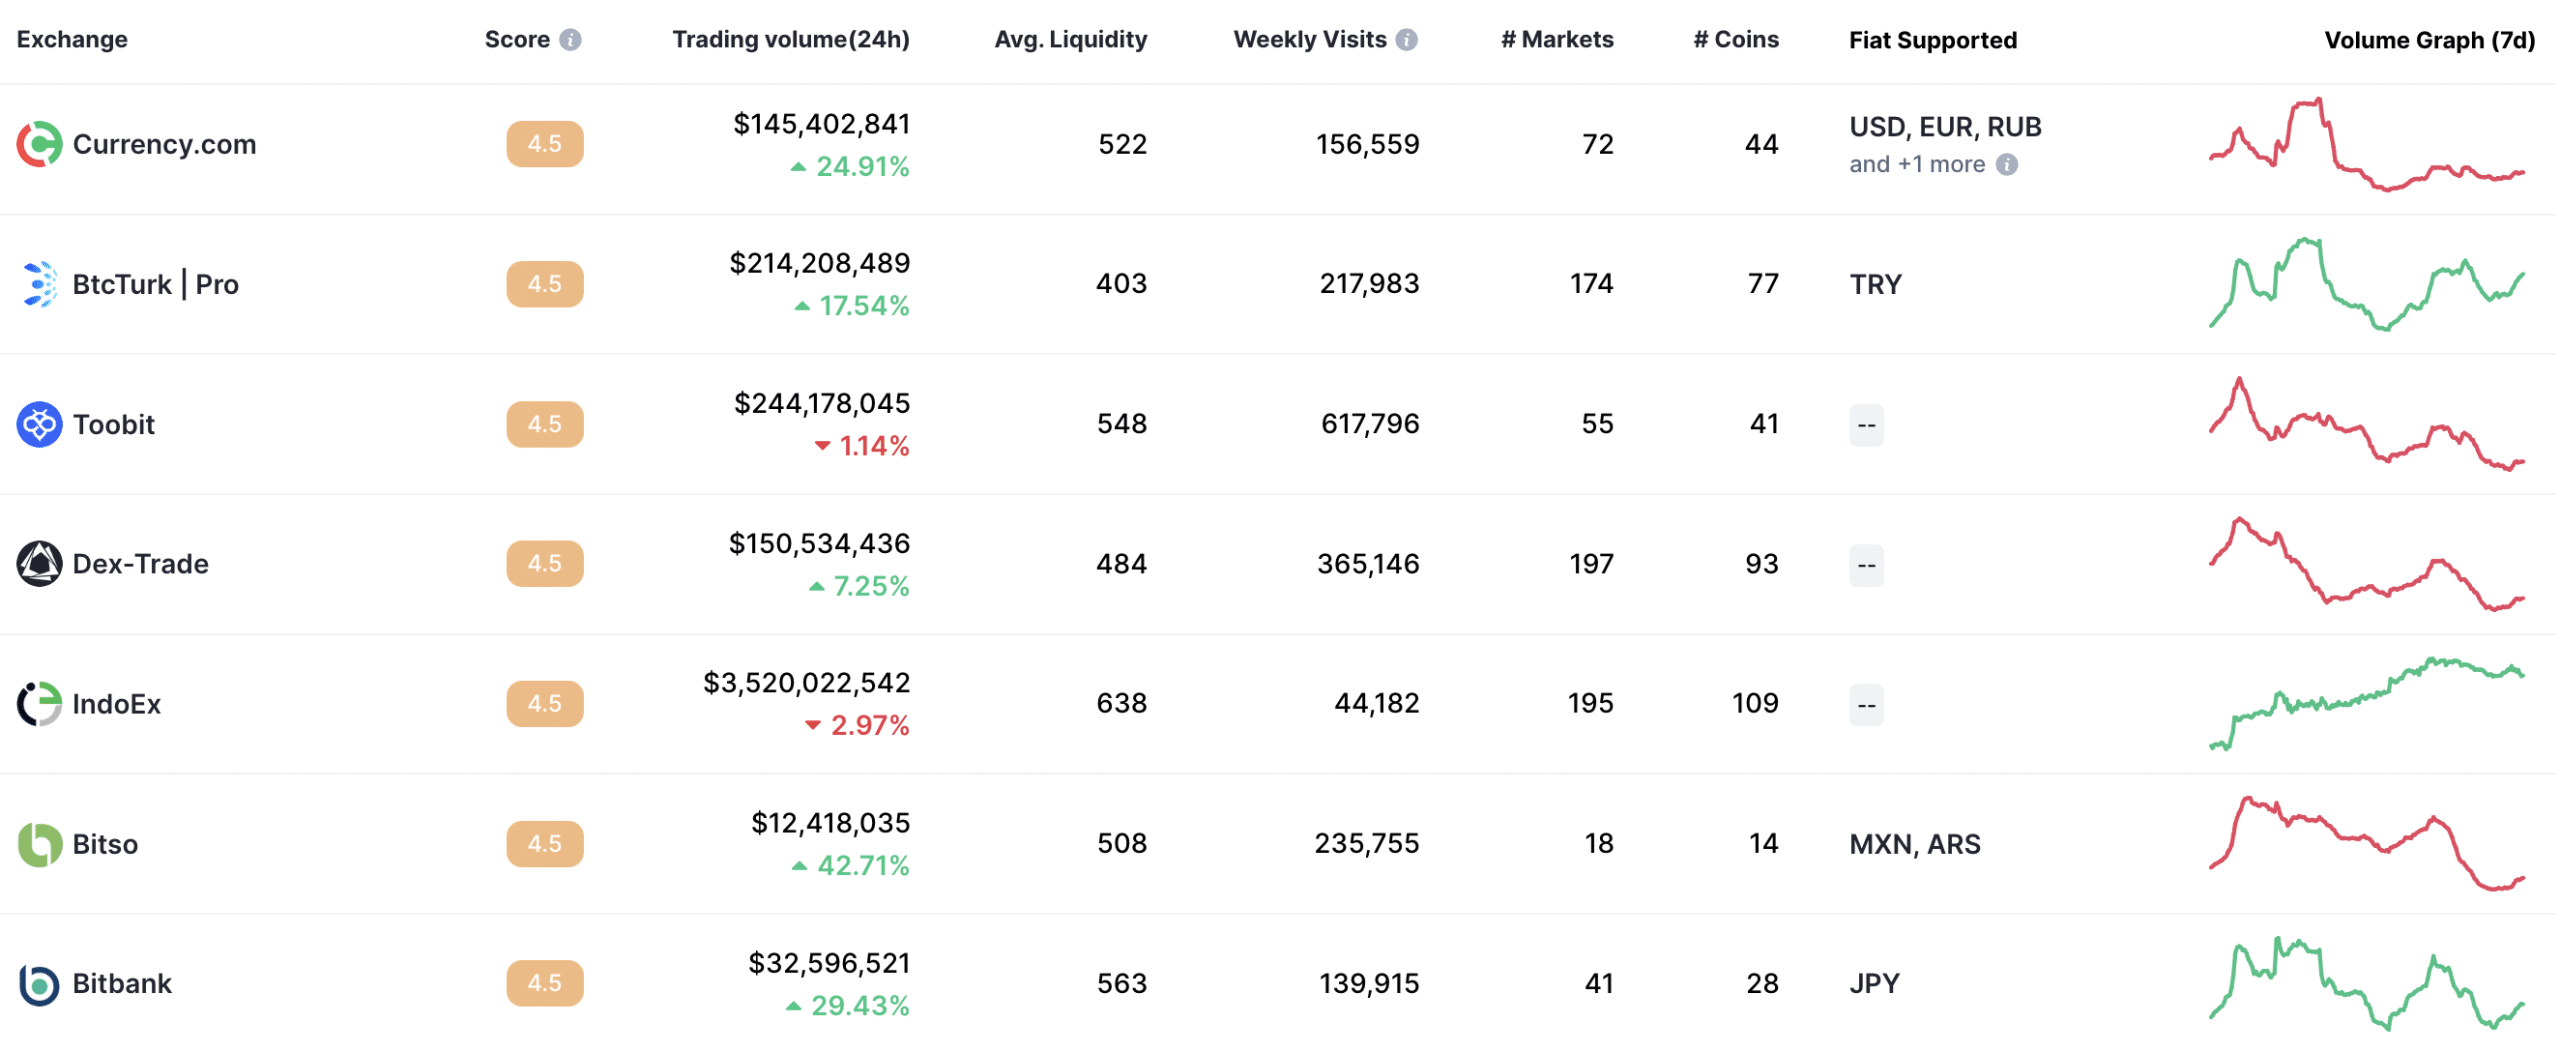
Task: Open Dex-Trade 7d volume graph
Action: [x=2367, y=564]
